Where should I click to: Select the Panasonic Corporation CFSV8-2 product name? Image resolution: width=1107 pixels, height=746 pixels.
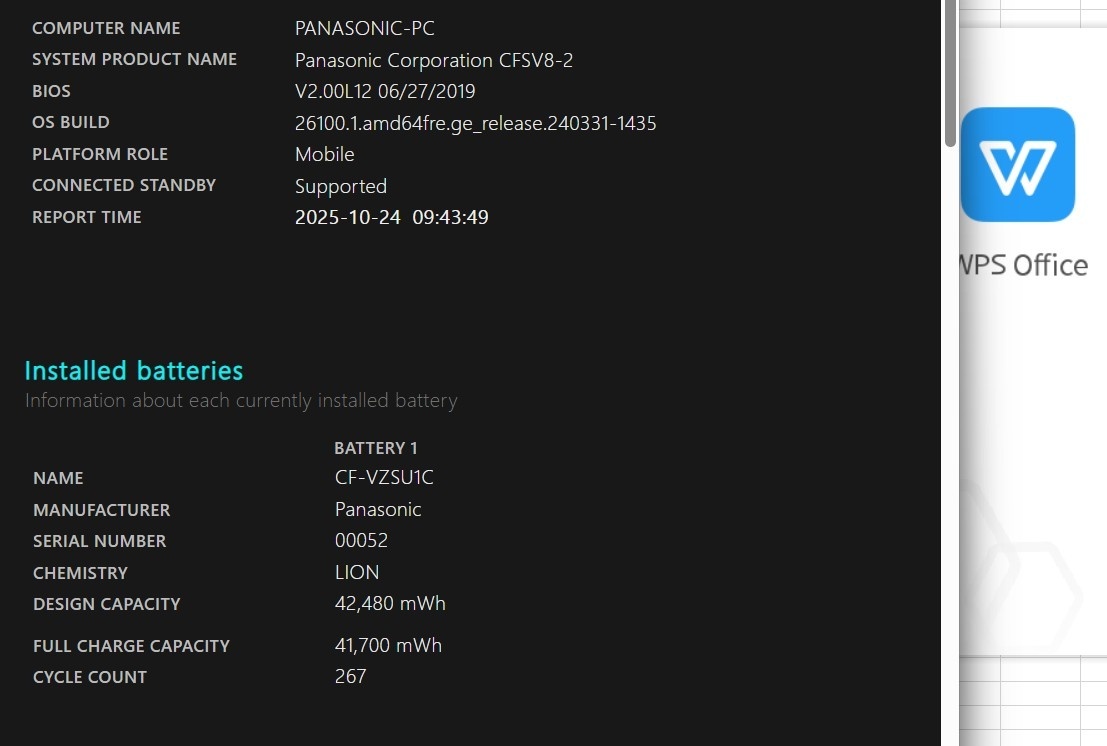433,60
